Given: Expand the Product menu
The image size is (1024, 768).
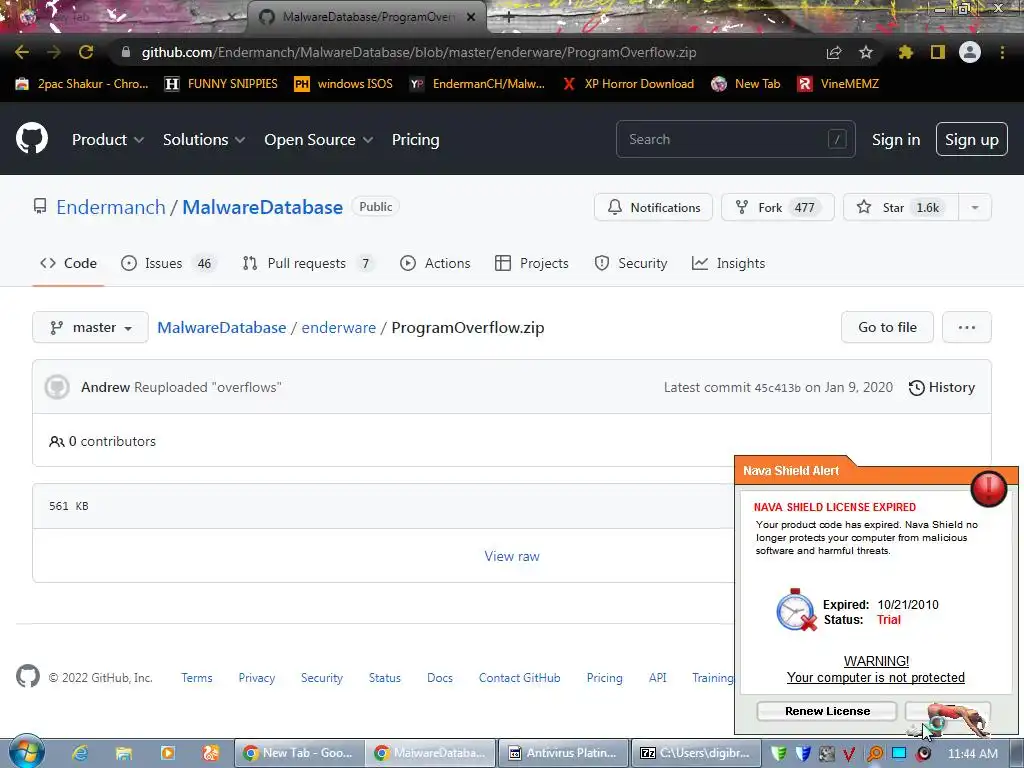Looking at the screenshot, I should (x=108, y=139).
